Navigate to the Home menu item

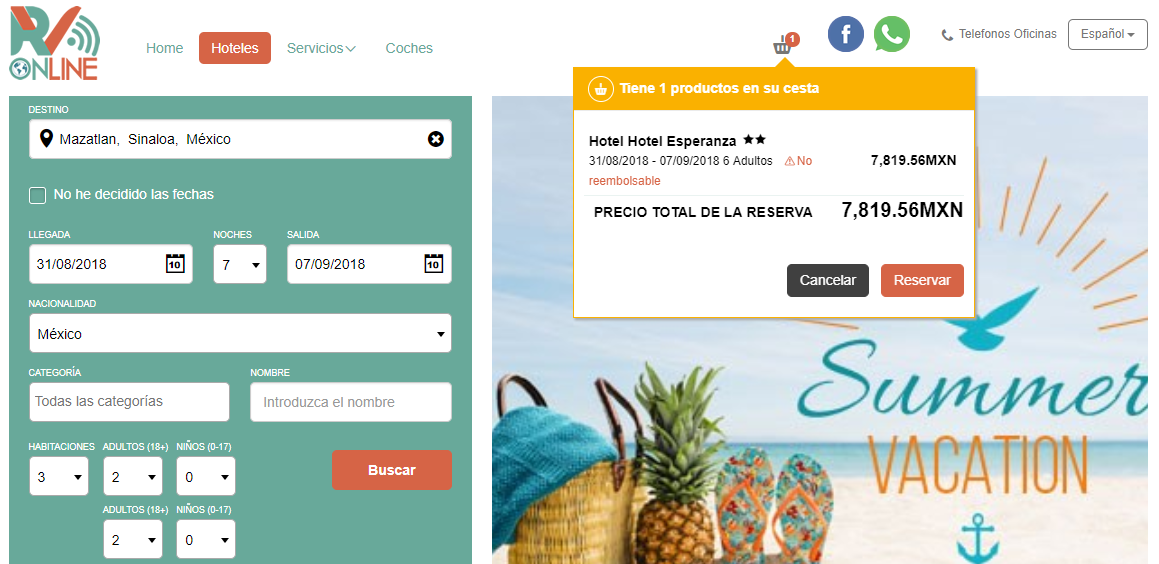[164, 48]
